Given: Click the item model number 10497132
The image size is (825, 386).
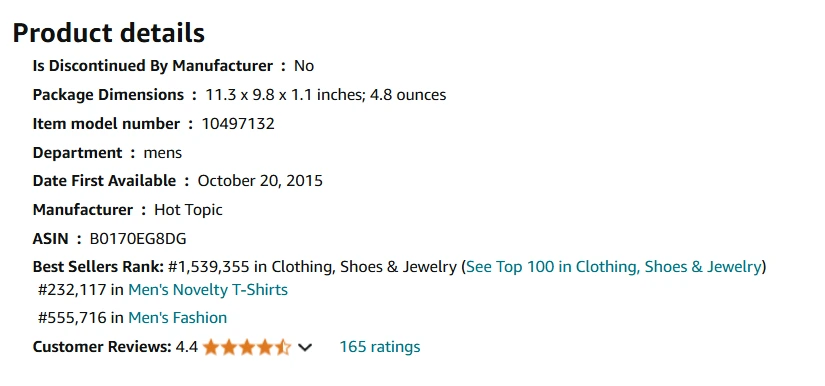Looking at the screenshot, I should click(x=238, y=124).
